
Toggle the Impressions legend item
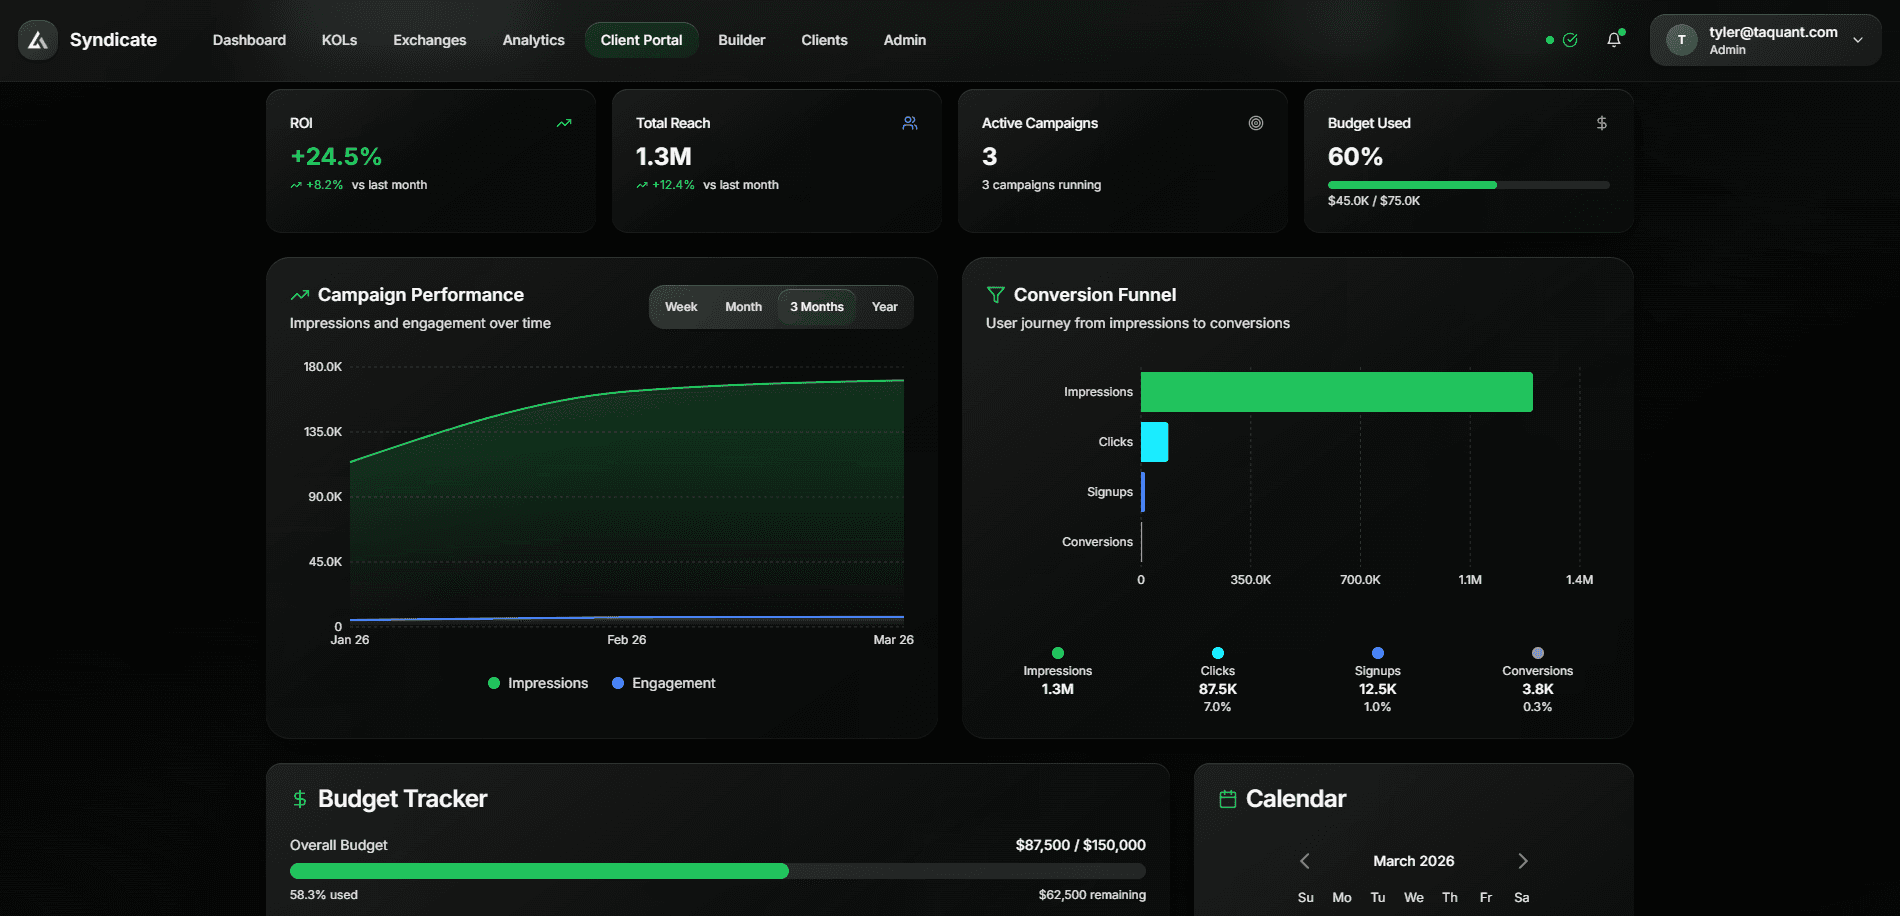point(537,683)
